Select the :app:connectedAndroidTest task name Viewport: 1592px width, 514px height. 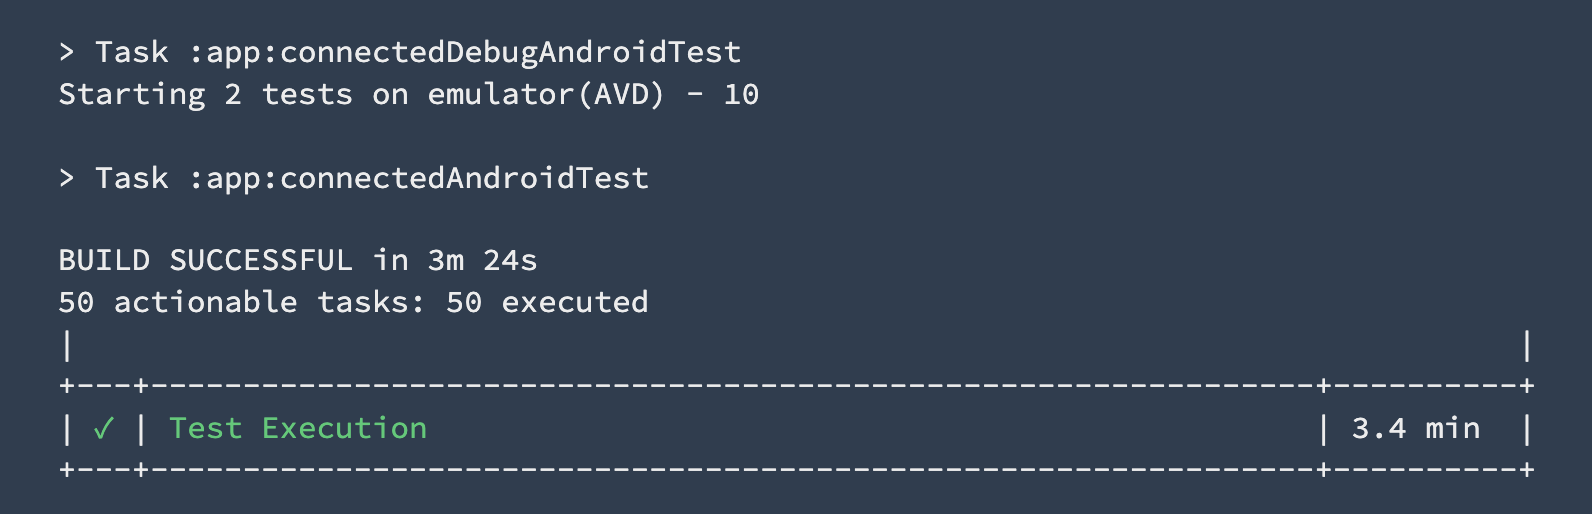coord(419,178)
